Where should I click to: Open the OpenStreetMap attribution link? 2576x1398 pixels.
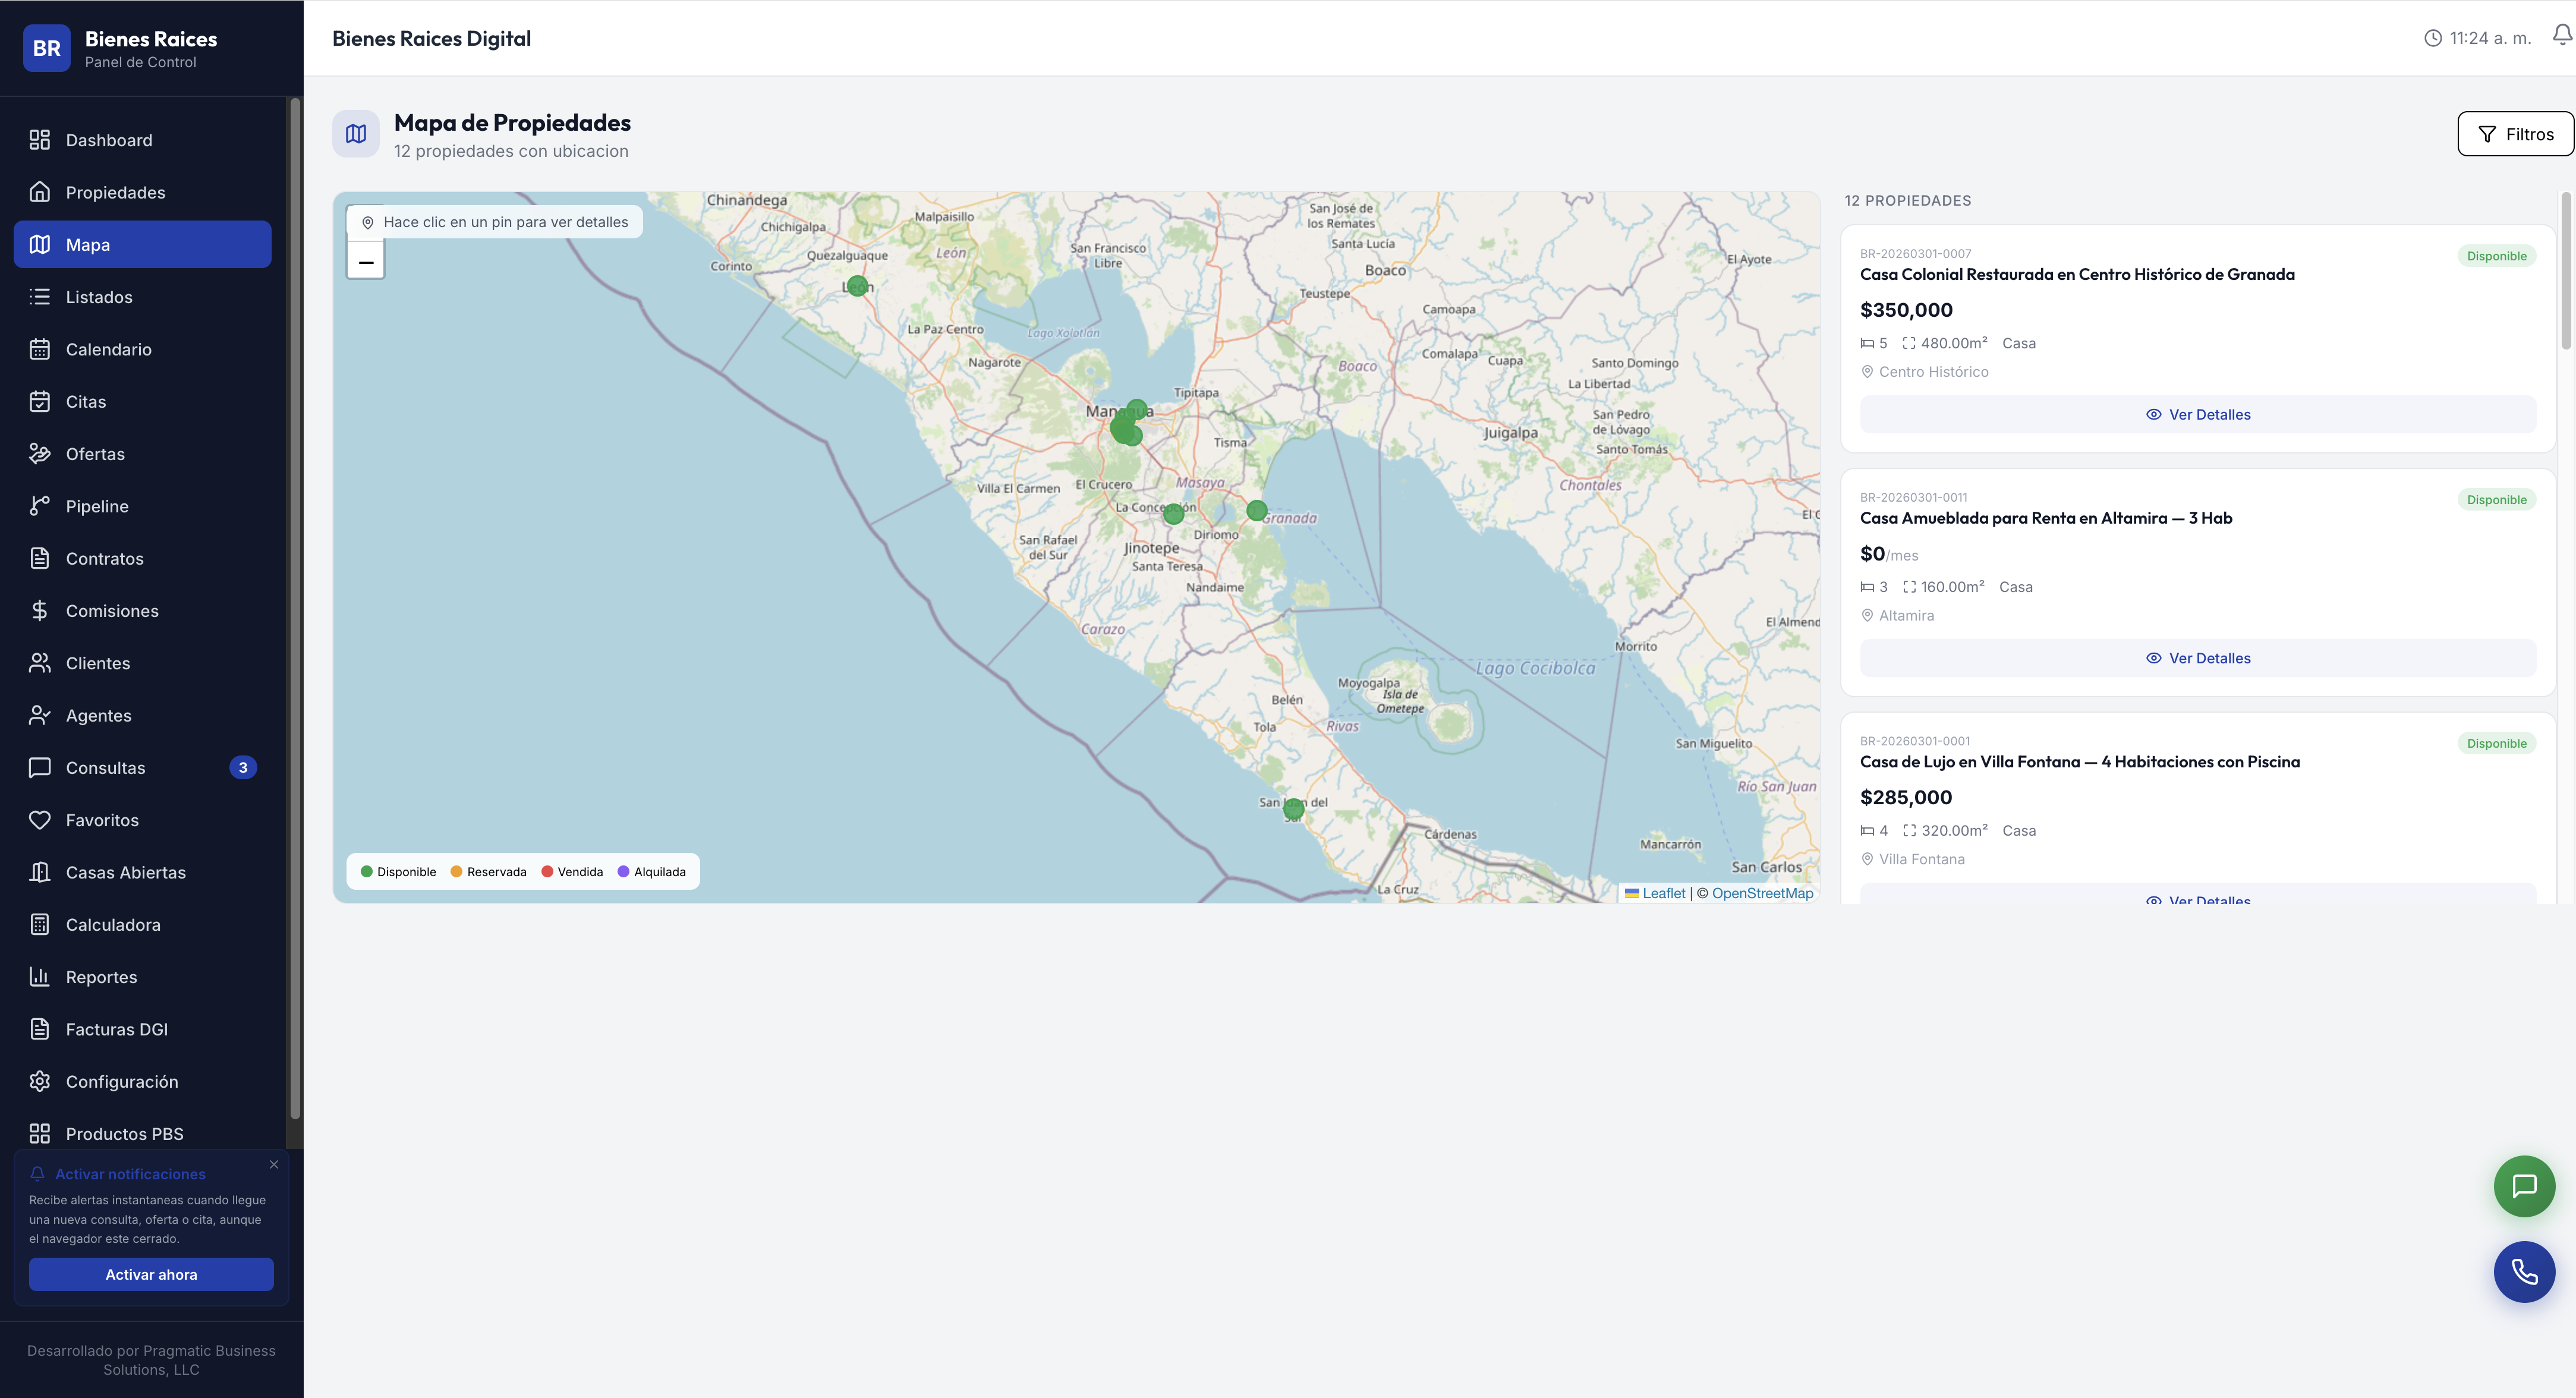click(1762, 893)
